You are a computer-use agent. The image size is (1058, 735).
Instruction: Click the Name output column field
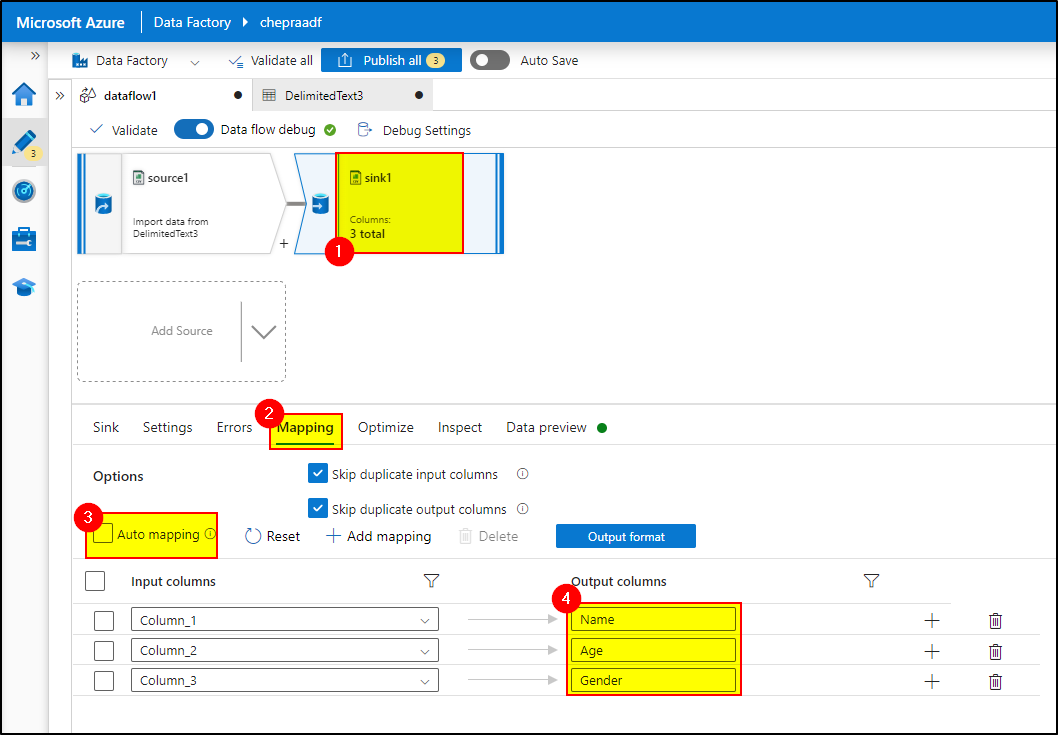click(652, 619)
